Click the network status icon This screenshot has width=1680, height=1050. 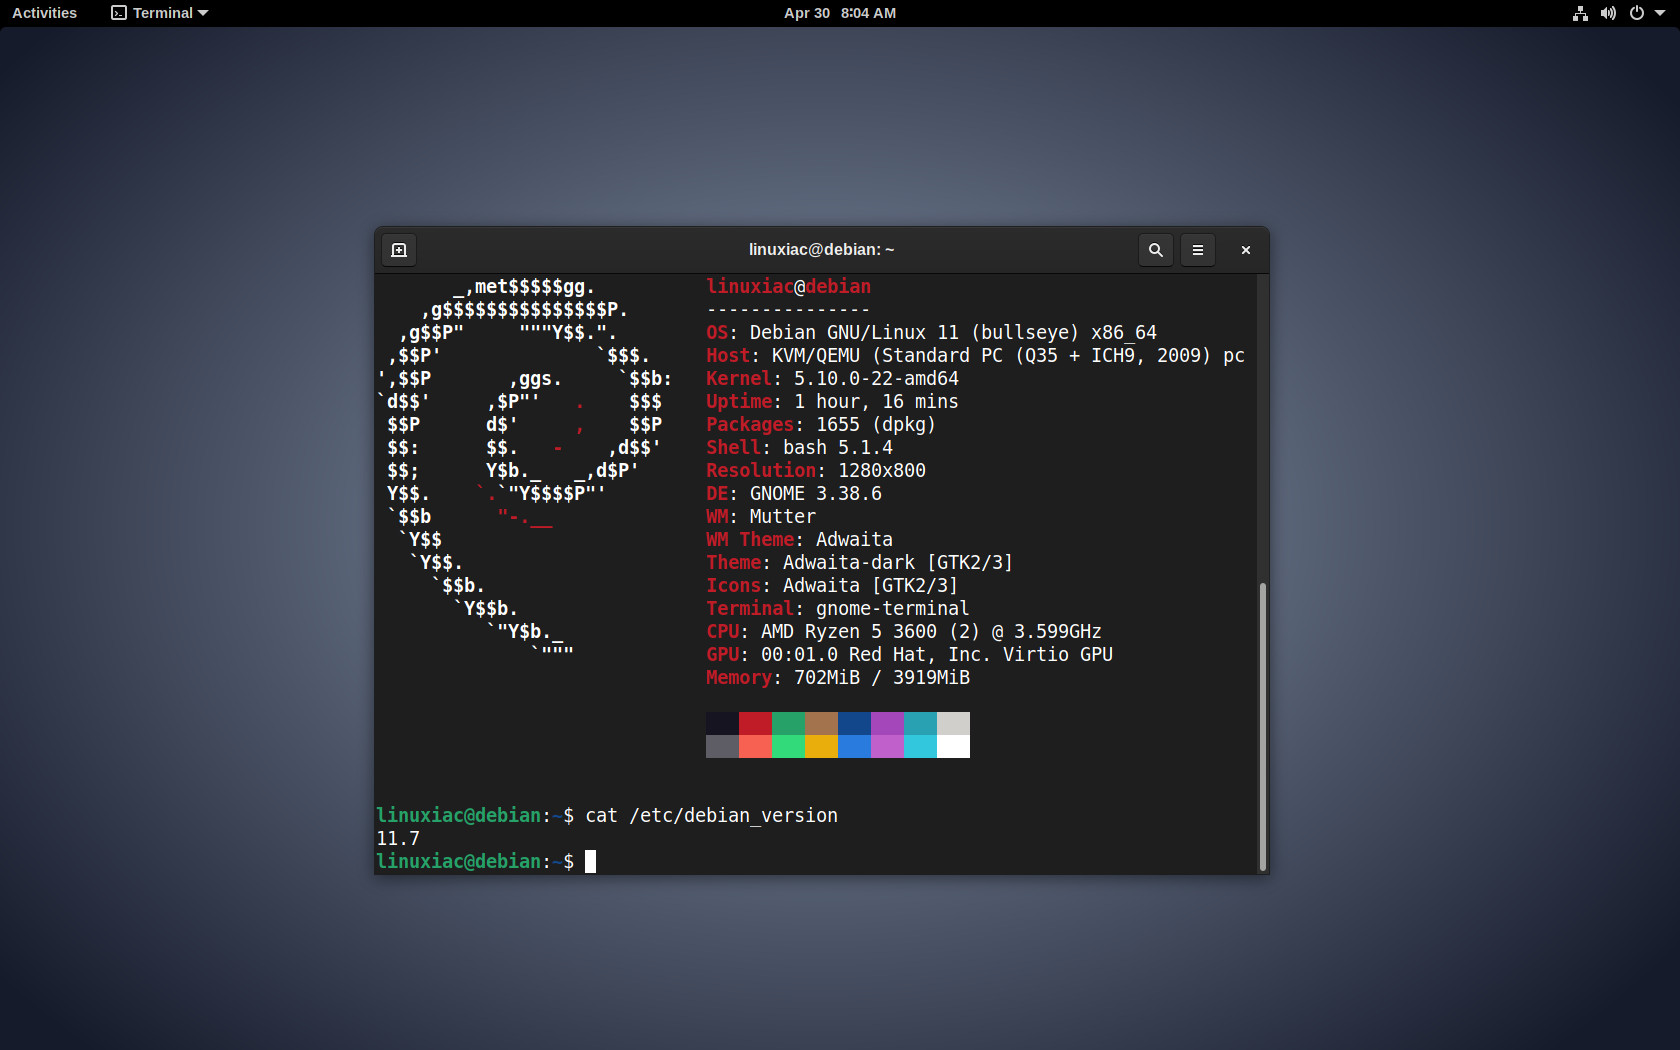pyautogui.click(x=1580, y=13)
